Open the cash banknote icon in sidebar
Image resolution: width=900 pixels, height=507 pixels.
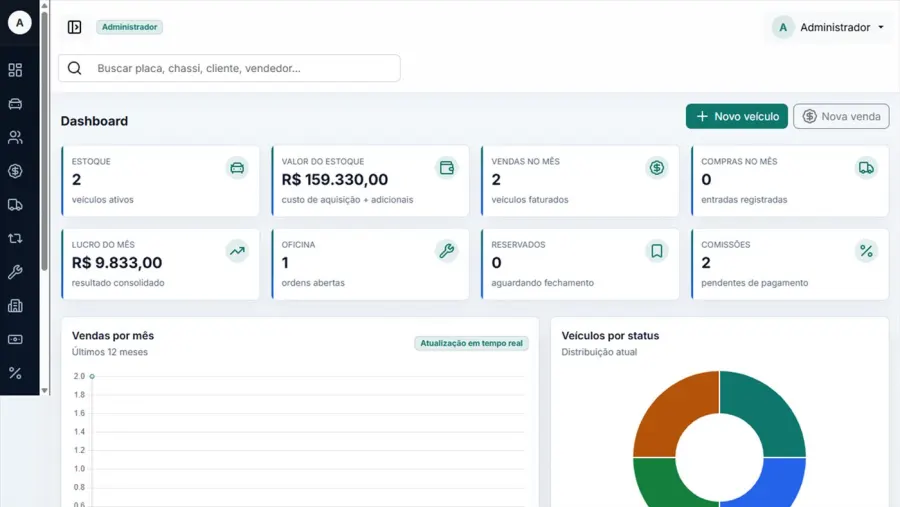coord(15,339)
